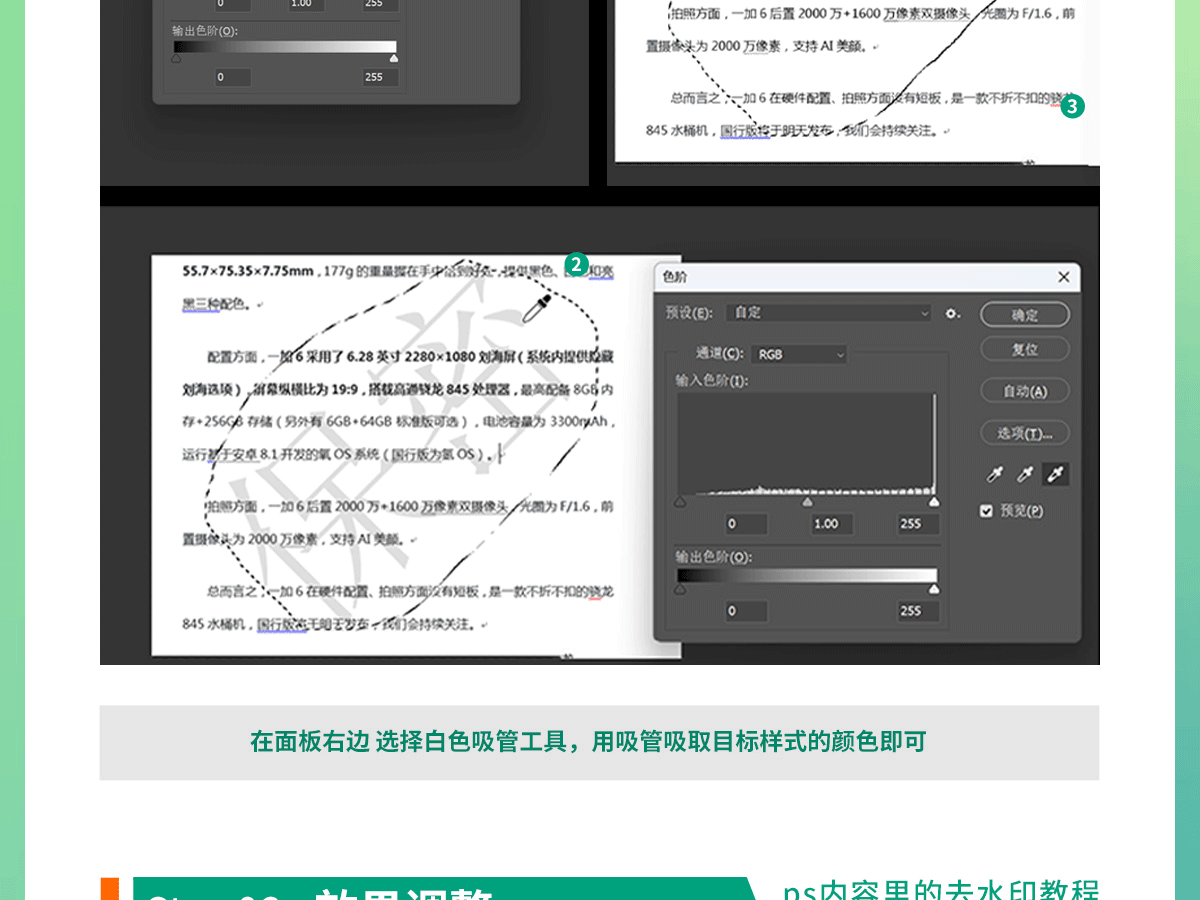Toggle the 预览(P) preview checkbox
This screenshot has height=900, width=1200.
[x=987, y=511]
